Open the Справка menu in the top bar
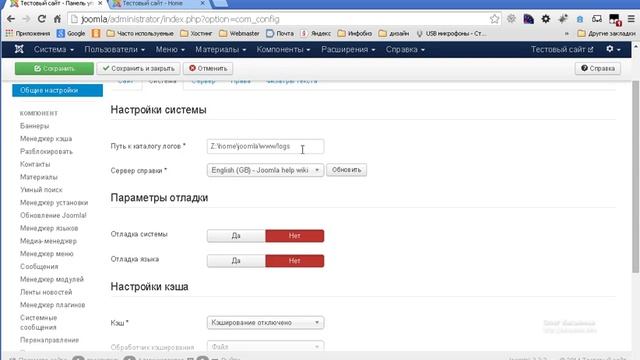The image size is (640, 360). coord(405,49)
